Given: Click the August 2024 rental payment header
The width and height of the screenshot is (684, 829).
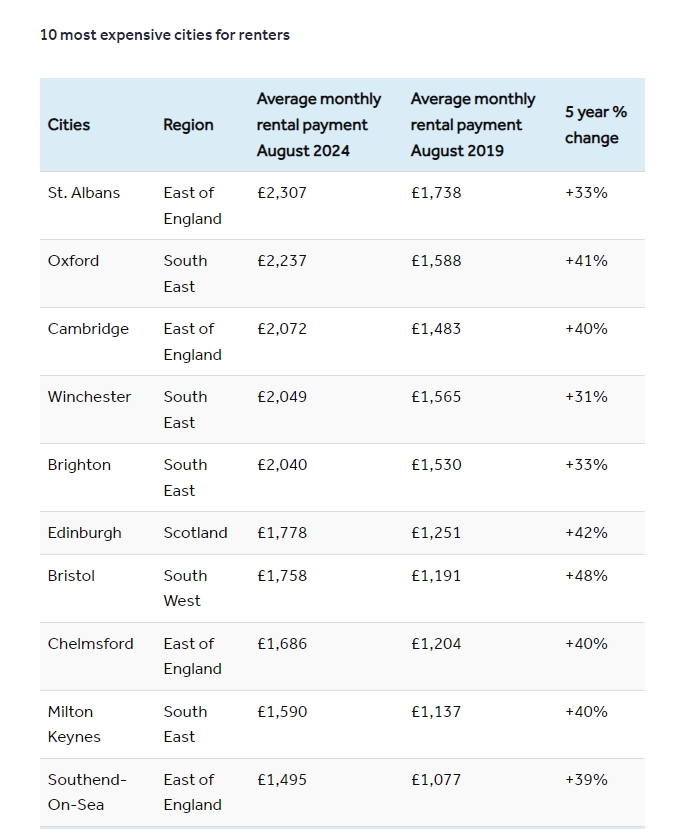Looking at the screenshot, I should pos(318,125).
